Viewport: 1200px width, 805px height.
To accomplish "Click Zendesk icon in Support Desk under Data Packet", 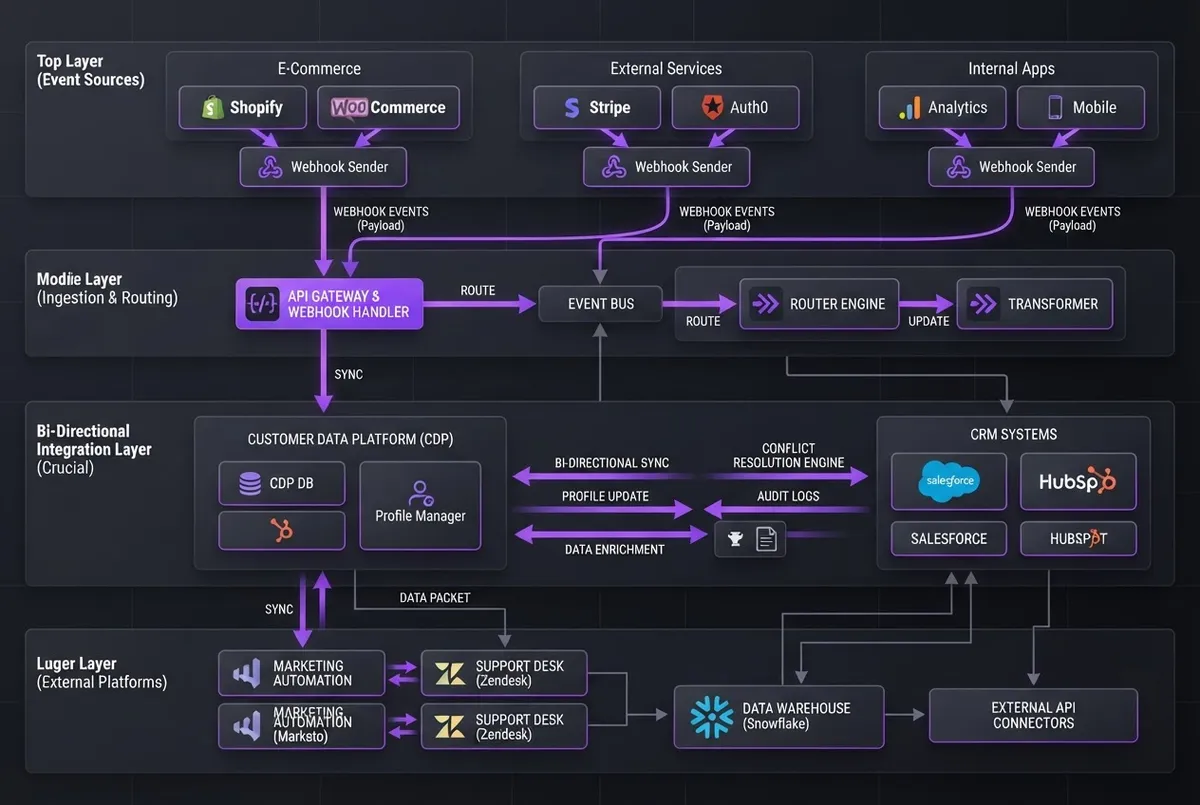I will point(449,673).
